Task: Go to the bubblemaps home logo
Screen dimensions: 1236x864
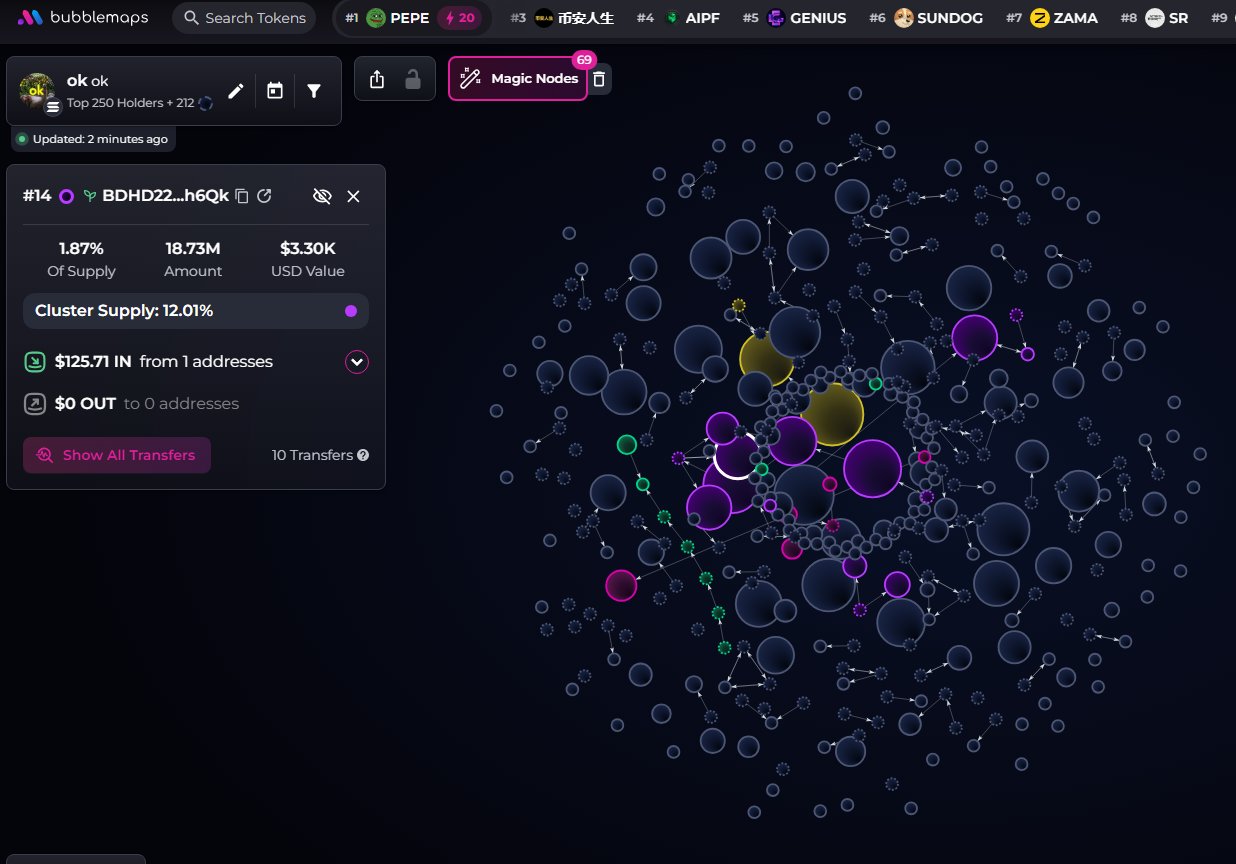Action: [83, 18]
